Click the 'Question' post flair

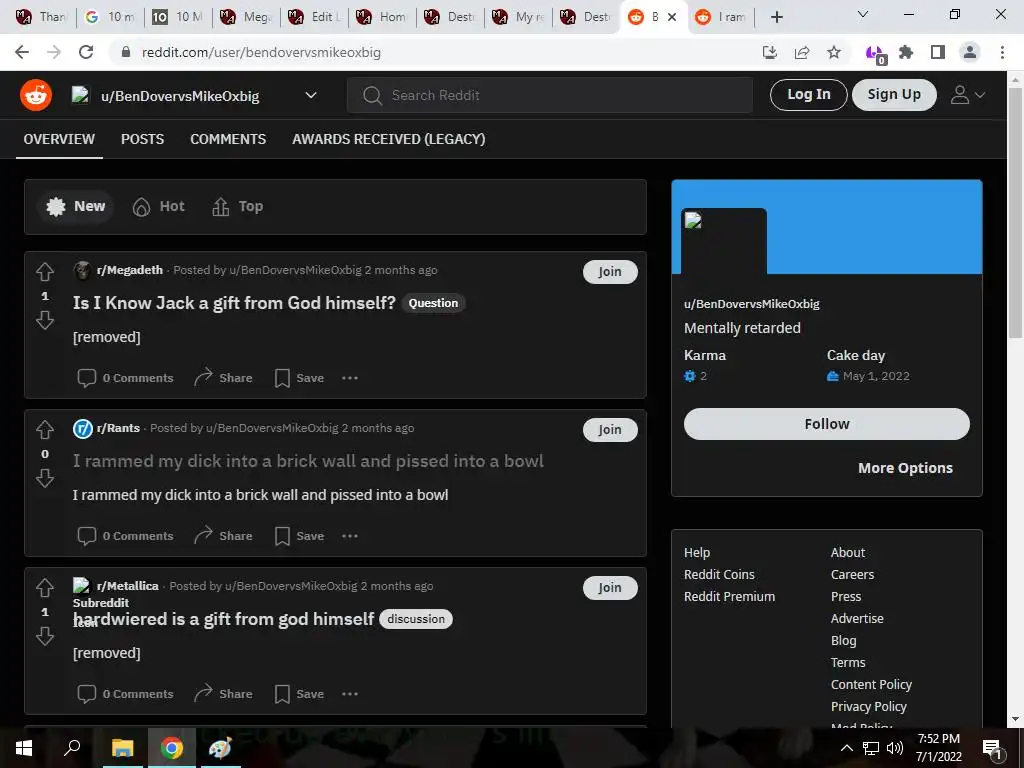434,303
